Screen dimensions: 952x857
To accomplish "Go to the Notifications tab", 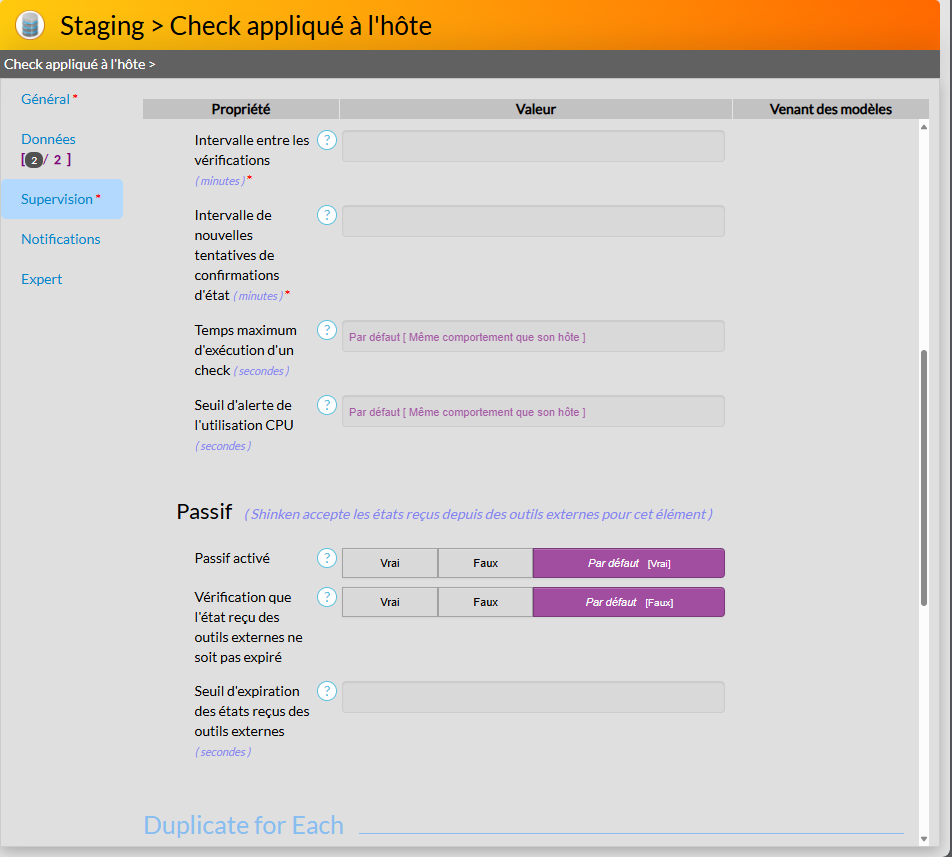I will (61, 239).
